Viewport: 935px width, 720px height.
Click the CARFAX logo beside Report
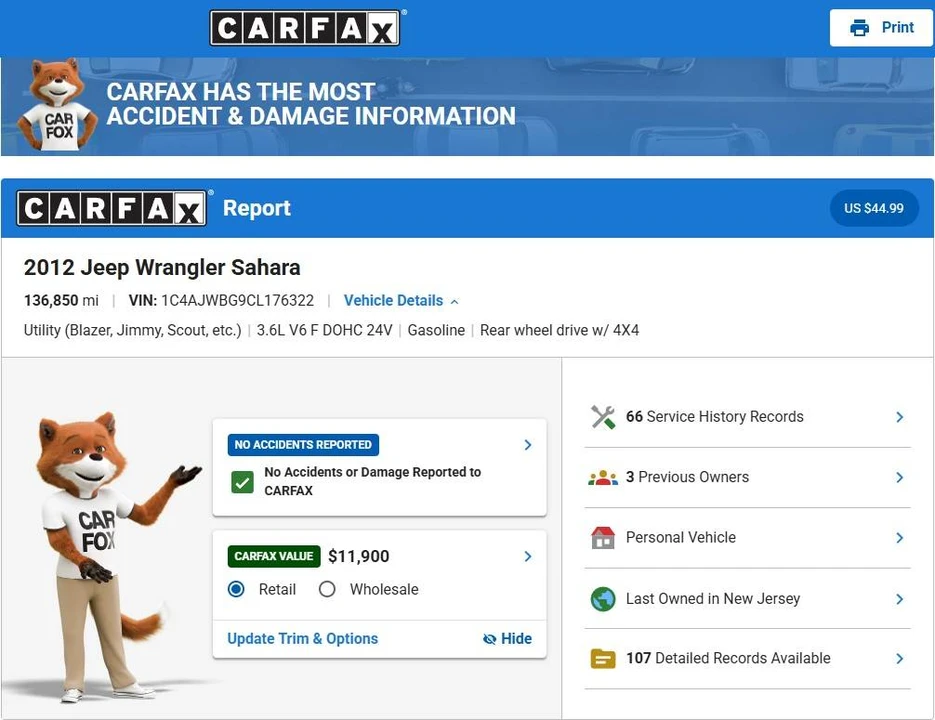coord(112,208)
